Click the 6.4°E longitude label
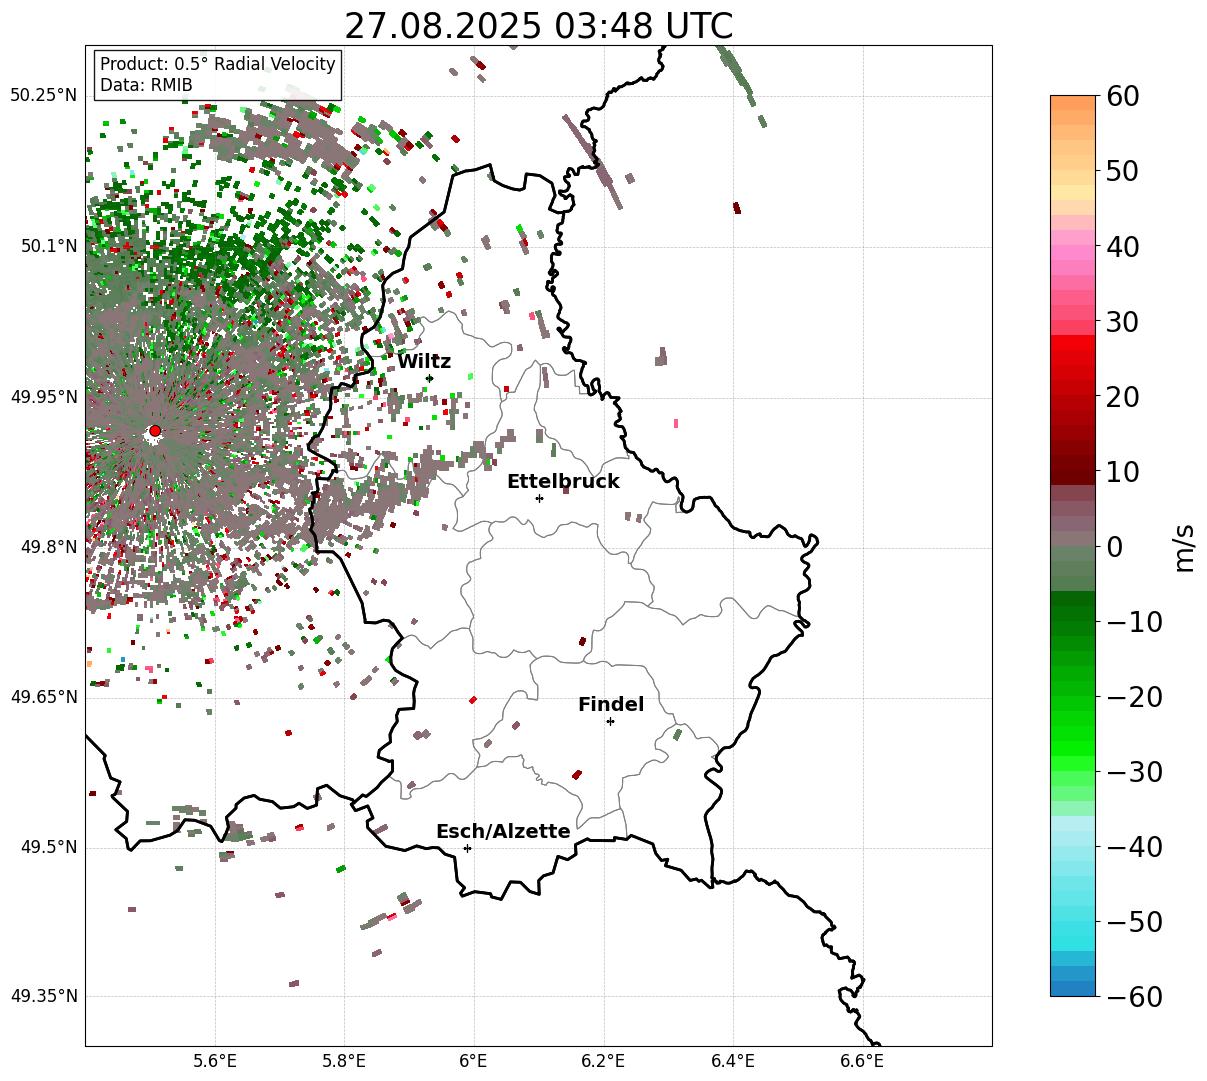 [x=733, y=1062]
